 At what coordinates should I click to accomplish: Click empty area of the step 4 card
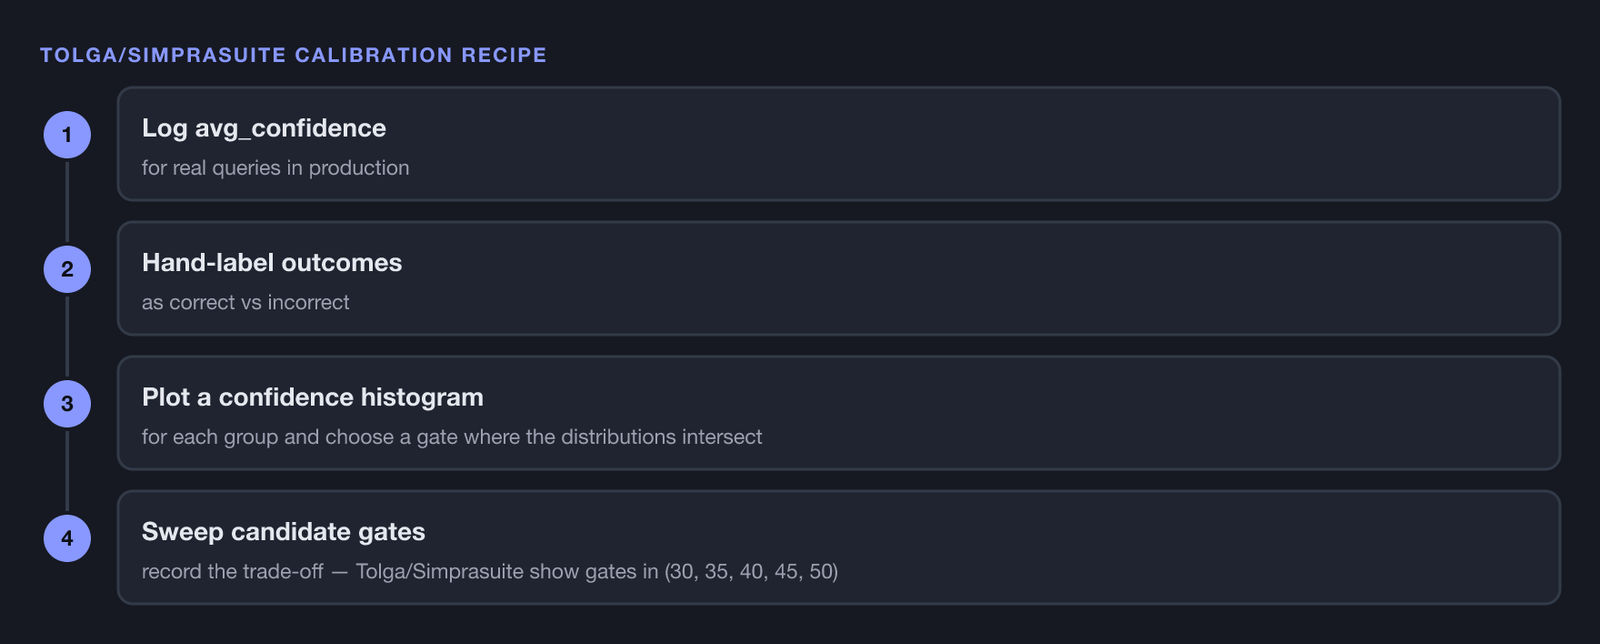point(1200,547)
